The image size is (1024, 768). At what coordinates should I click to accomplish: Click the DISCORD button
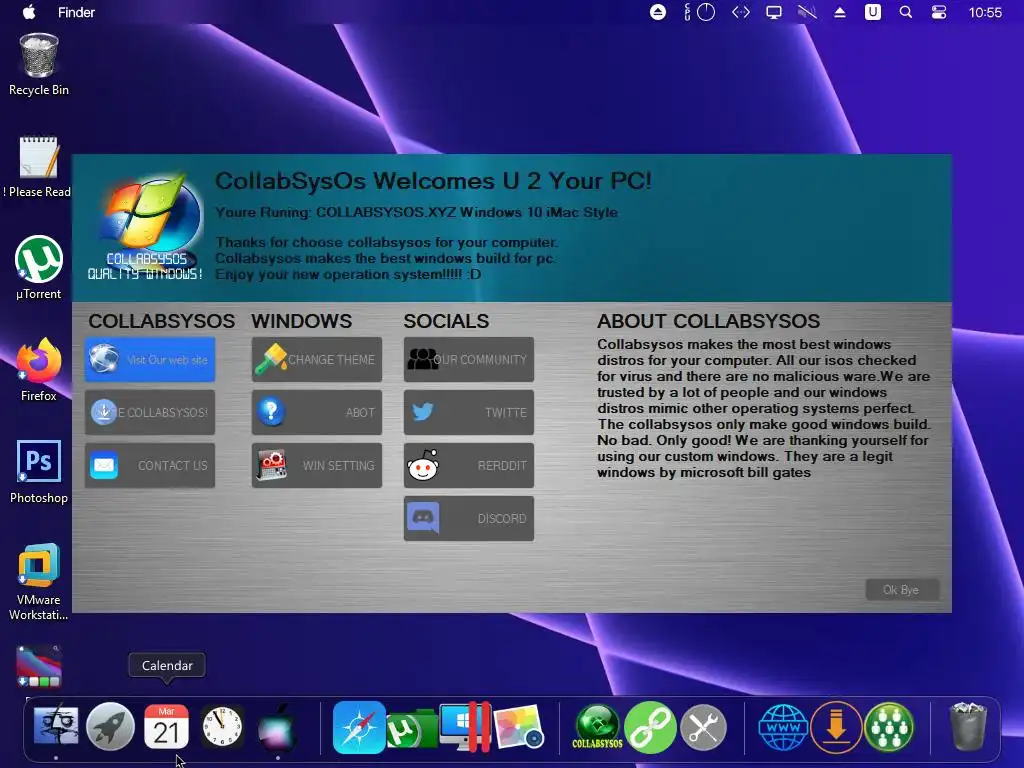tap(469, 519)
